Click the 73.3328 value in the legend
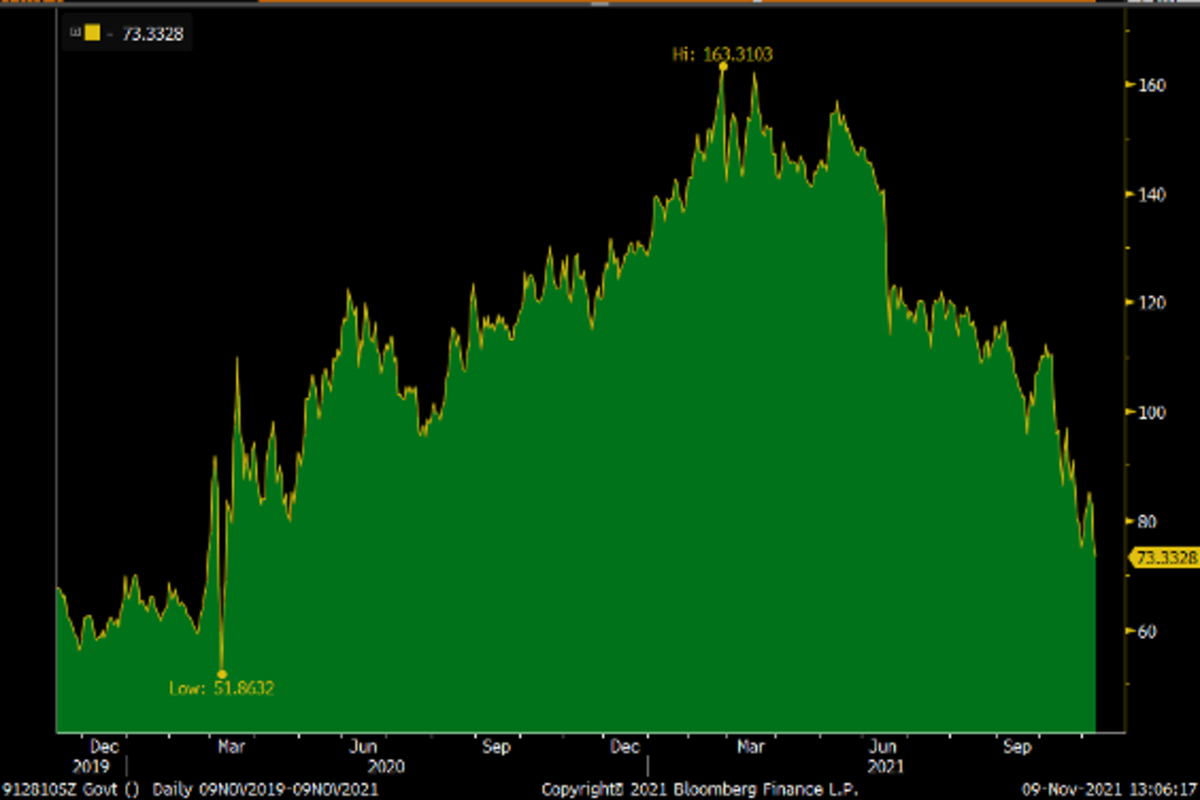This screenshot has width=1200, height=800. pos(151,34)
